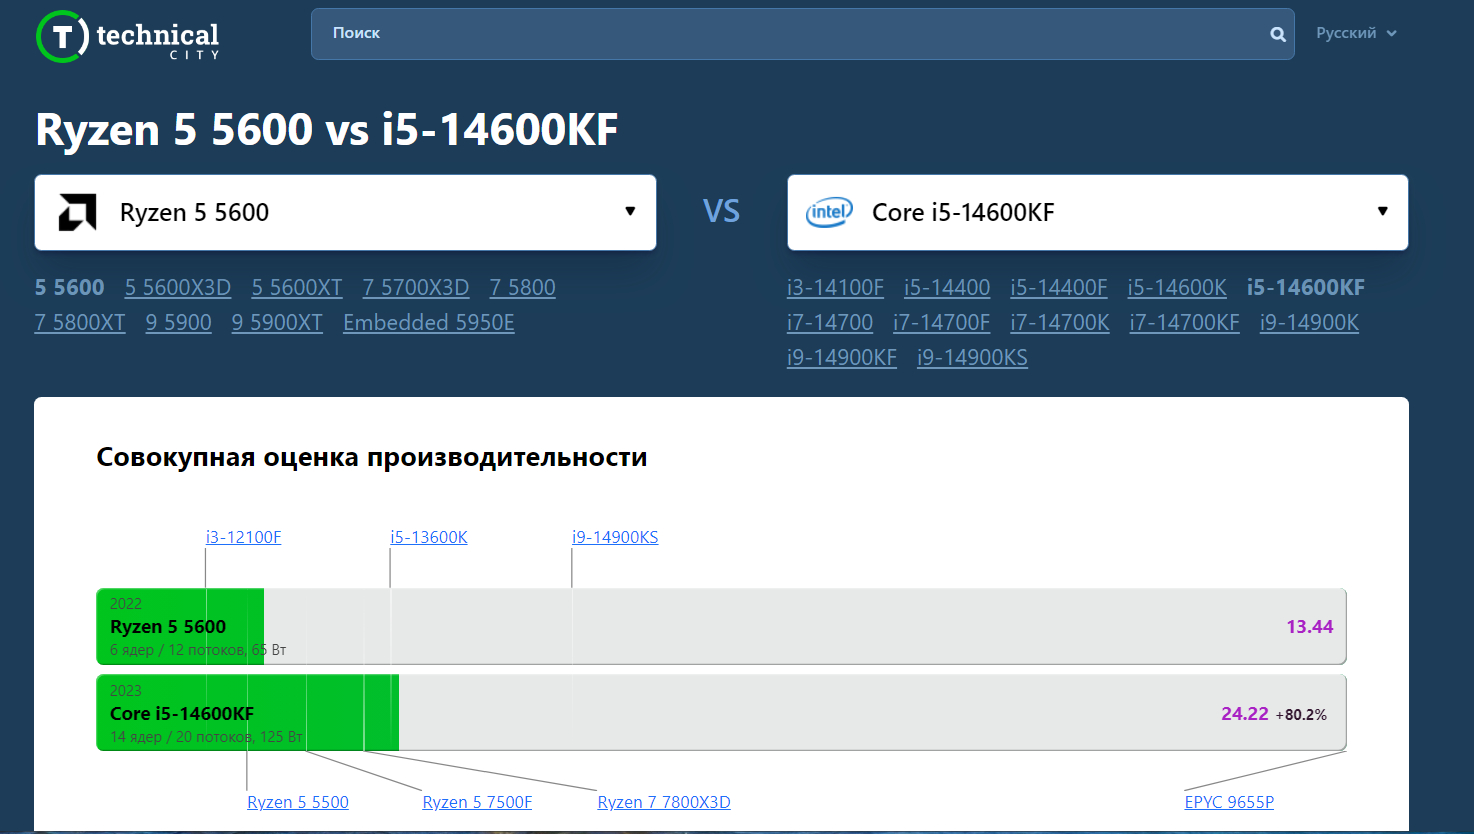Image resolution: width=1474 pixels, height=834 pixels.
Task: Open the i7-14700F link
Action: tap(942, 323)
